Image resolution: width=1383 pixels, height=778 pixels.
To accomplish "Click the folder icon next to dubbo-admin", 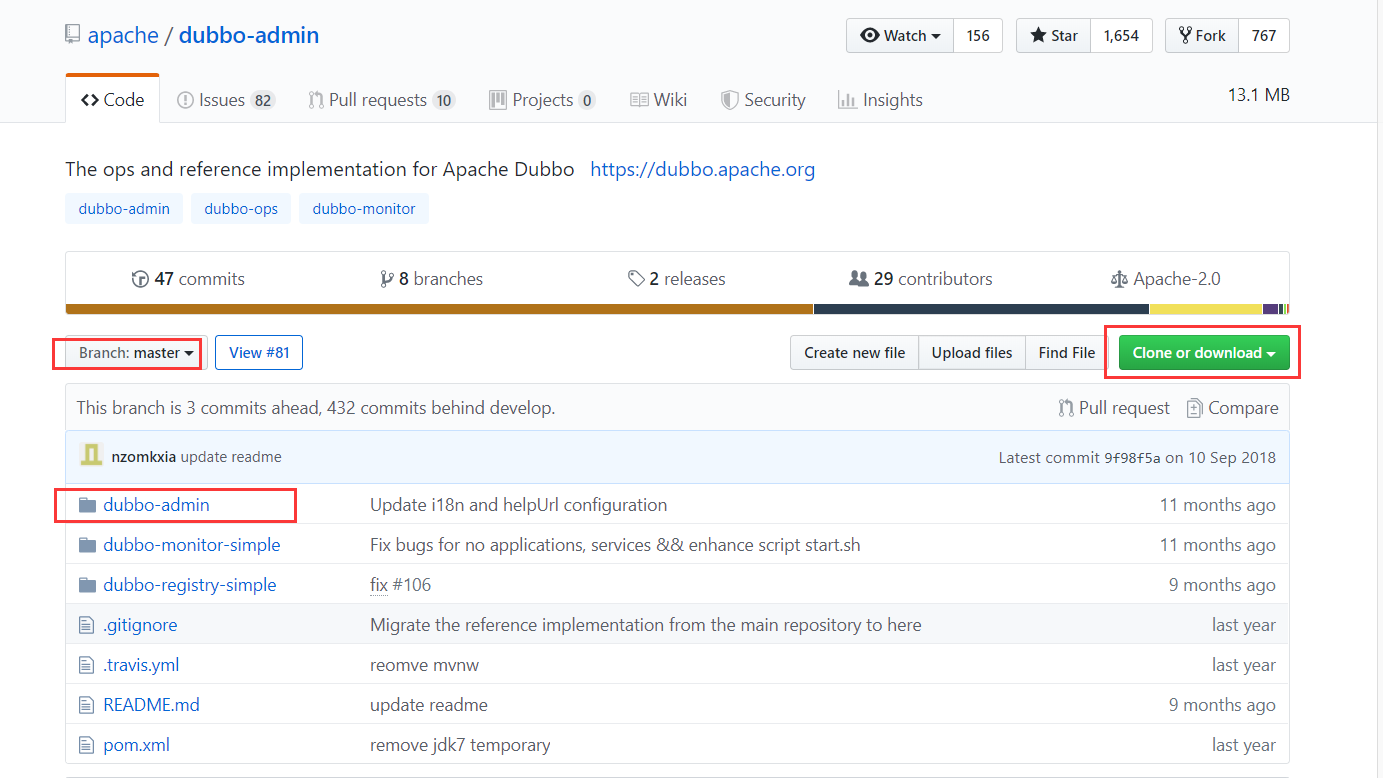I will pyautogui.click(x=87, y=505).
